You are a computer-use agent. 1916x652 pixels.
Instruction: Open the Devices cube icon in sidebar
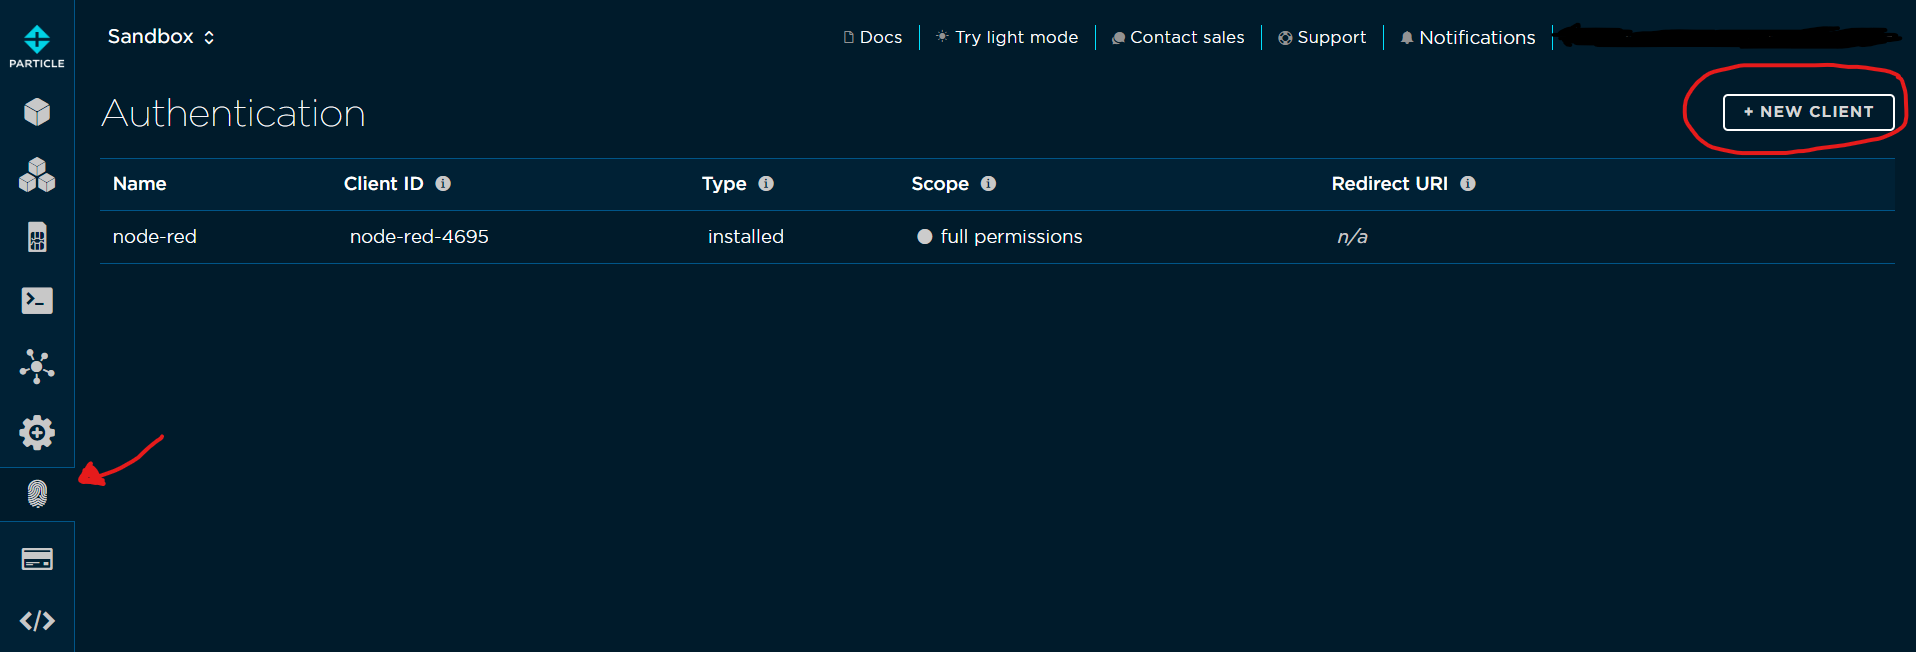click(37, 112)
